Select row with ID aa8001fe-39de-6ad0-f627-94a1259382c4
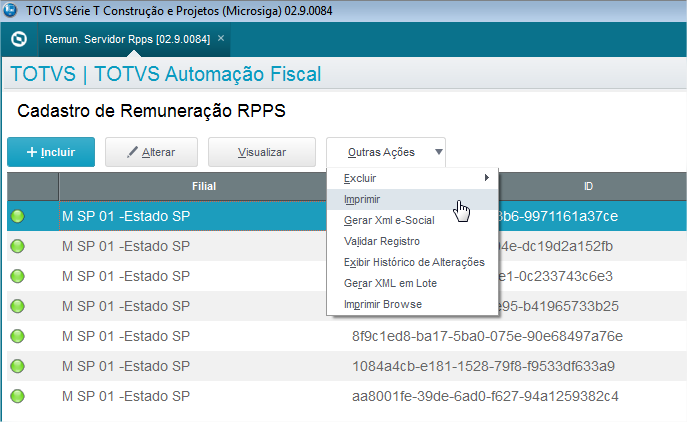 pyautogui.click(x=347, y=396)
